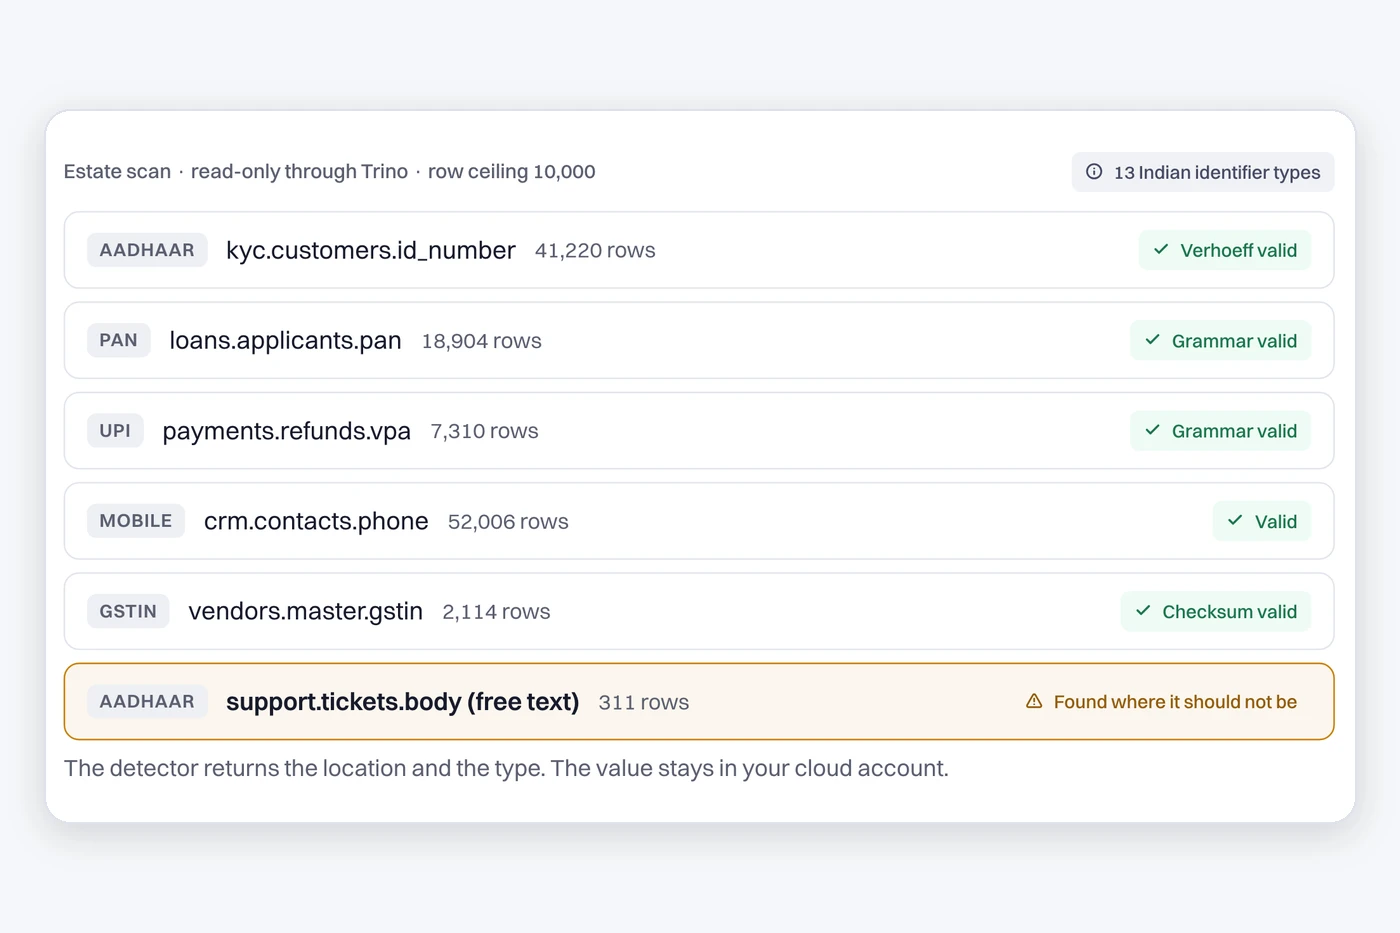1400x933 pixels.
Task: Open support.tickets.body (free text) entry
Action: pos(403,701)
